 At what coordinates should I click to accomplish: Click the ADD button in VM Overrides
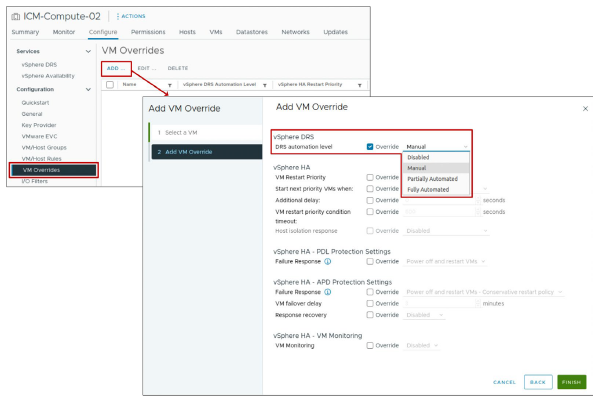point(116,68)
